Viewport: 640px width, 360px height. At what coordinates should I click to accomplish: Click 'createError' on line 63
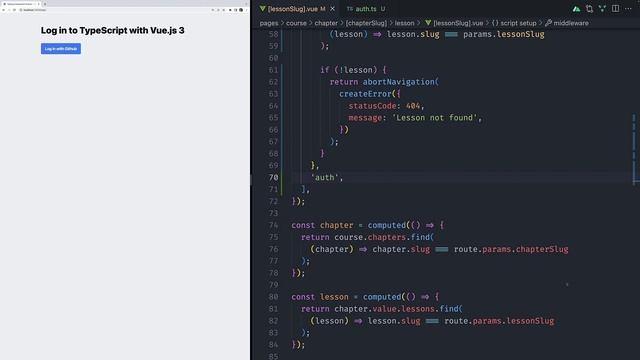coord(365,94)
